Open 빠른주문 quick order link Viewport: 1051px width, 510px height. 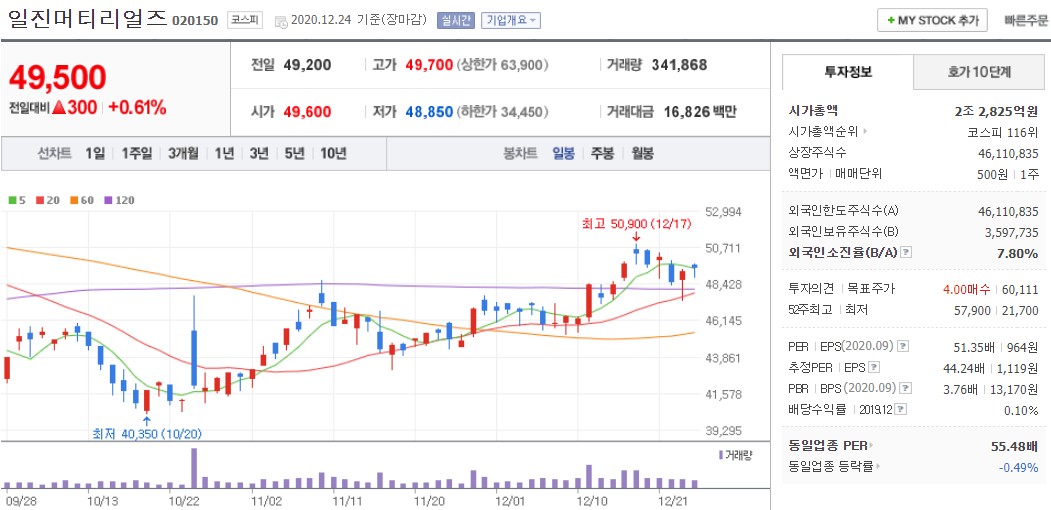pos(1026,20)
